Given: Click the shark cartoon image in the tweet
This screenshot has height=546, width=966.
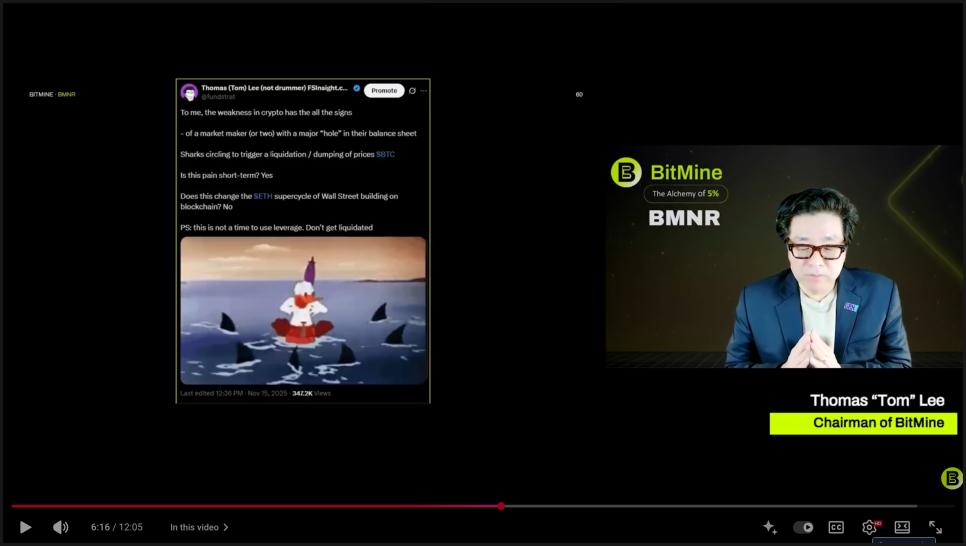Looking at the screenshot, I should (303, 310).
